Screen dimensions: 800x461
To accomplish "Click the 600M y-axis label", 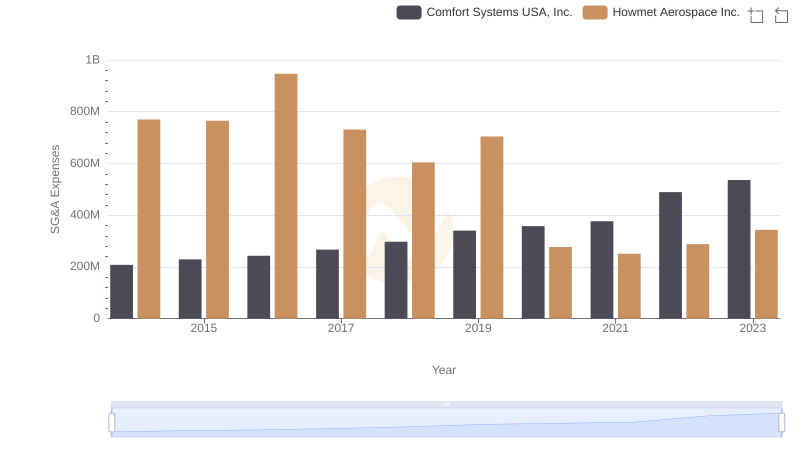I will 85,164.
